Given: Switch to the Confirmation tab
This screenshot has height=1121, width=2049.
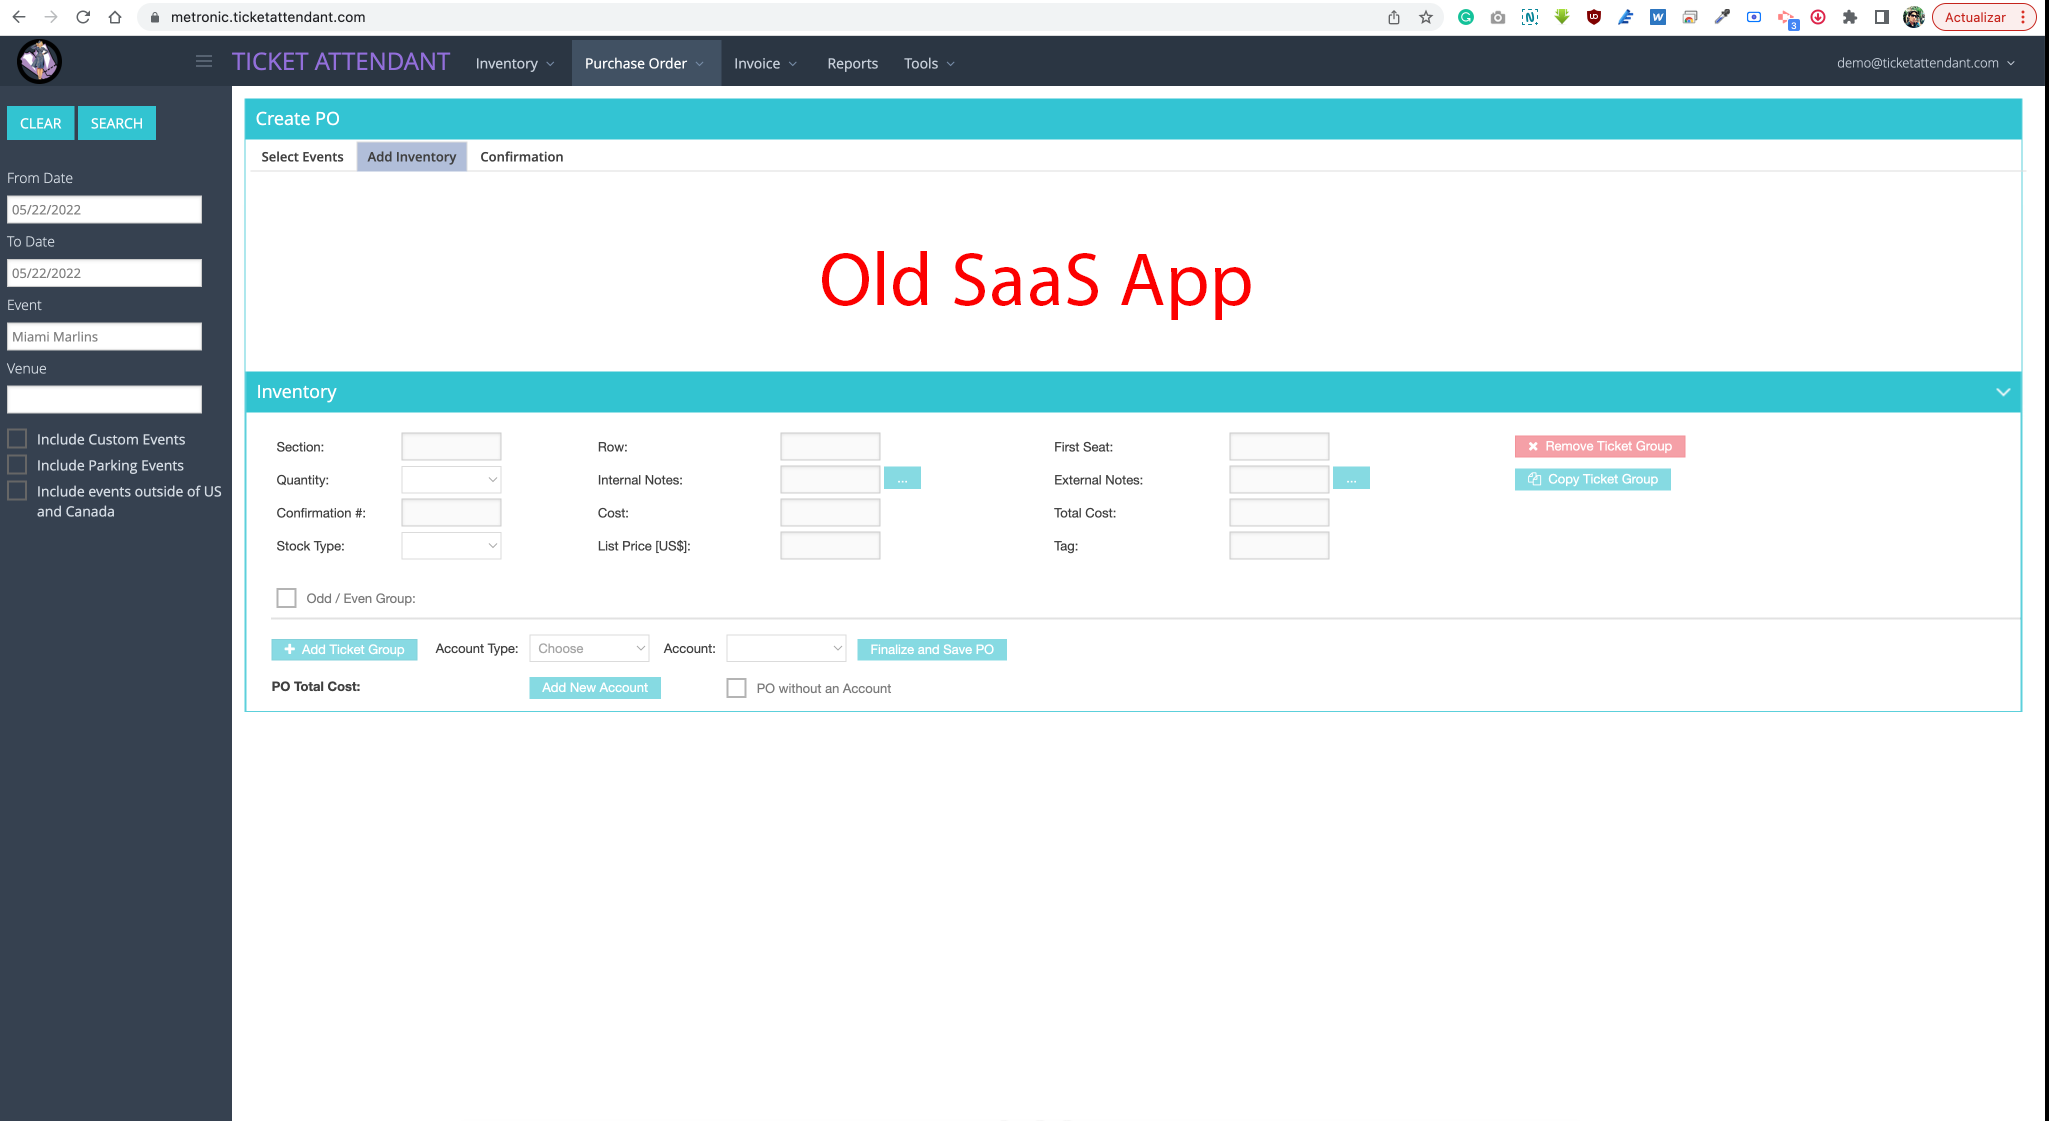Looking at the screenshot, I should [521, 157].
